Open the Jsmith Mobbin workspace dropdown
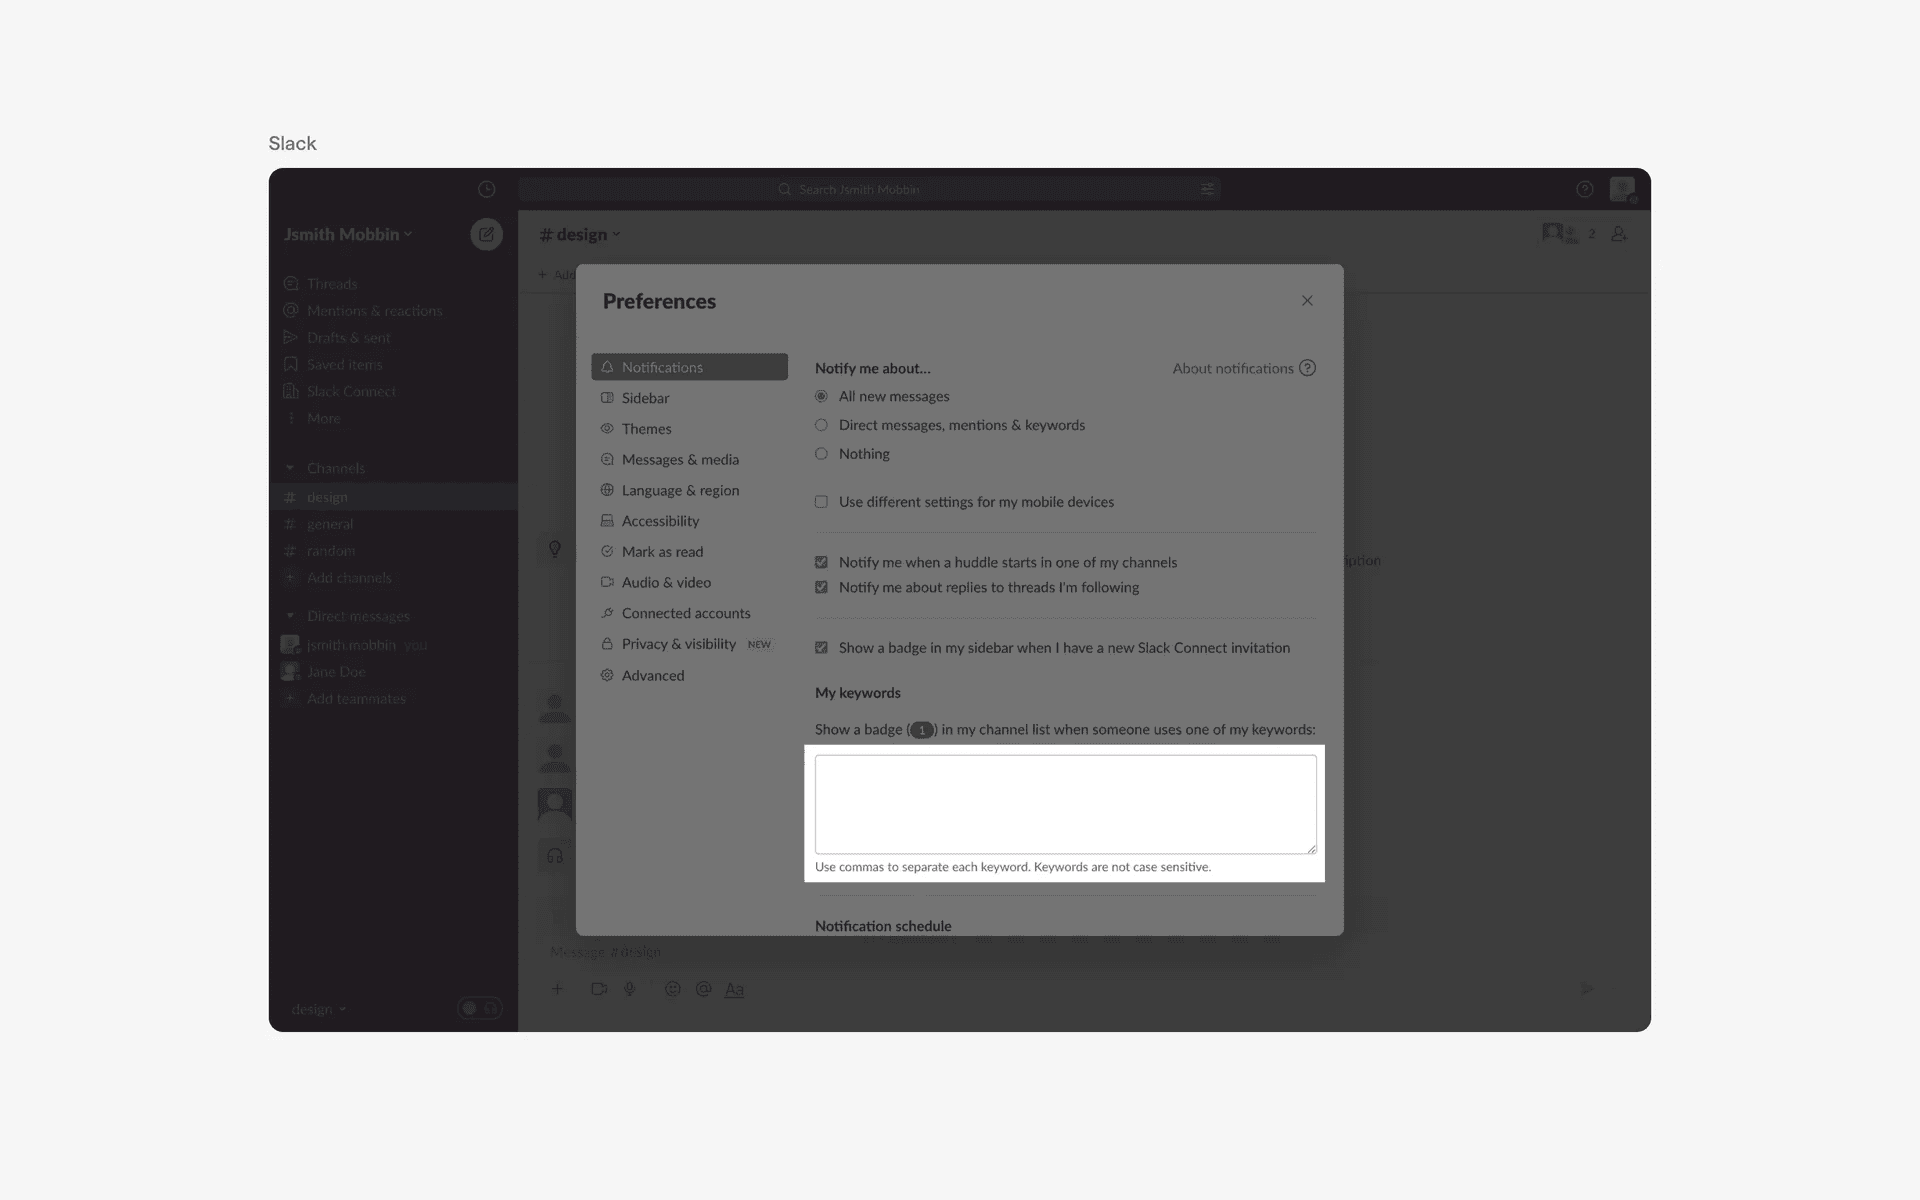 tap(348, 234)
